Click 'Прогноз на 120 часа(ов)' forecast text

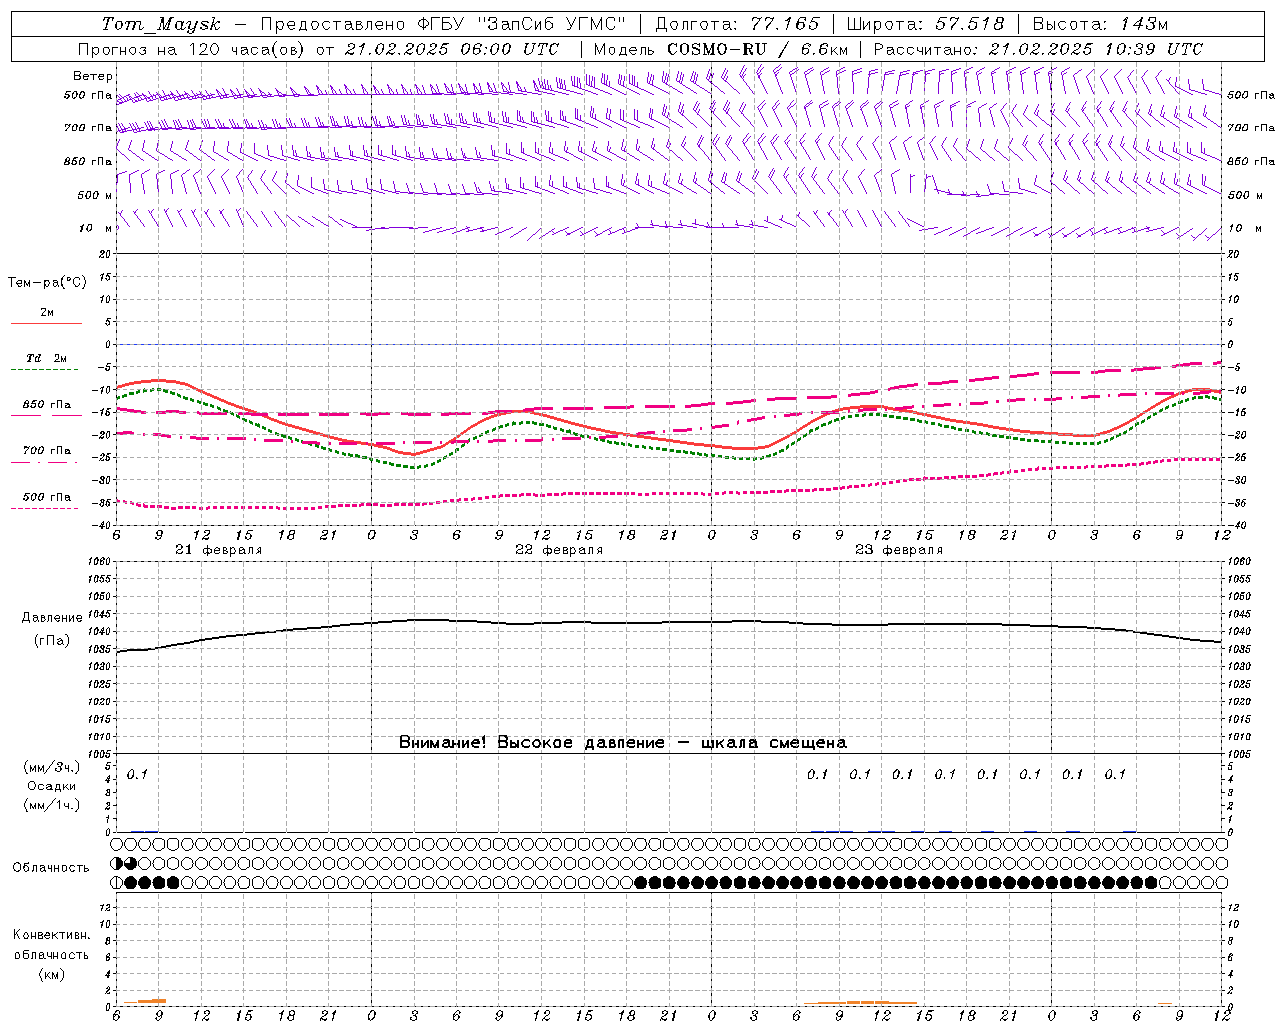pyautogui.click(x=193, y=49)
